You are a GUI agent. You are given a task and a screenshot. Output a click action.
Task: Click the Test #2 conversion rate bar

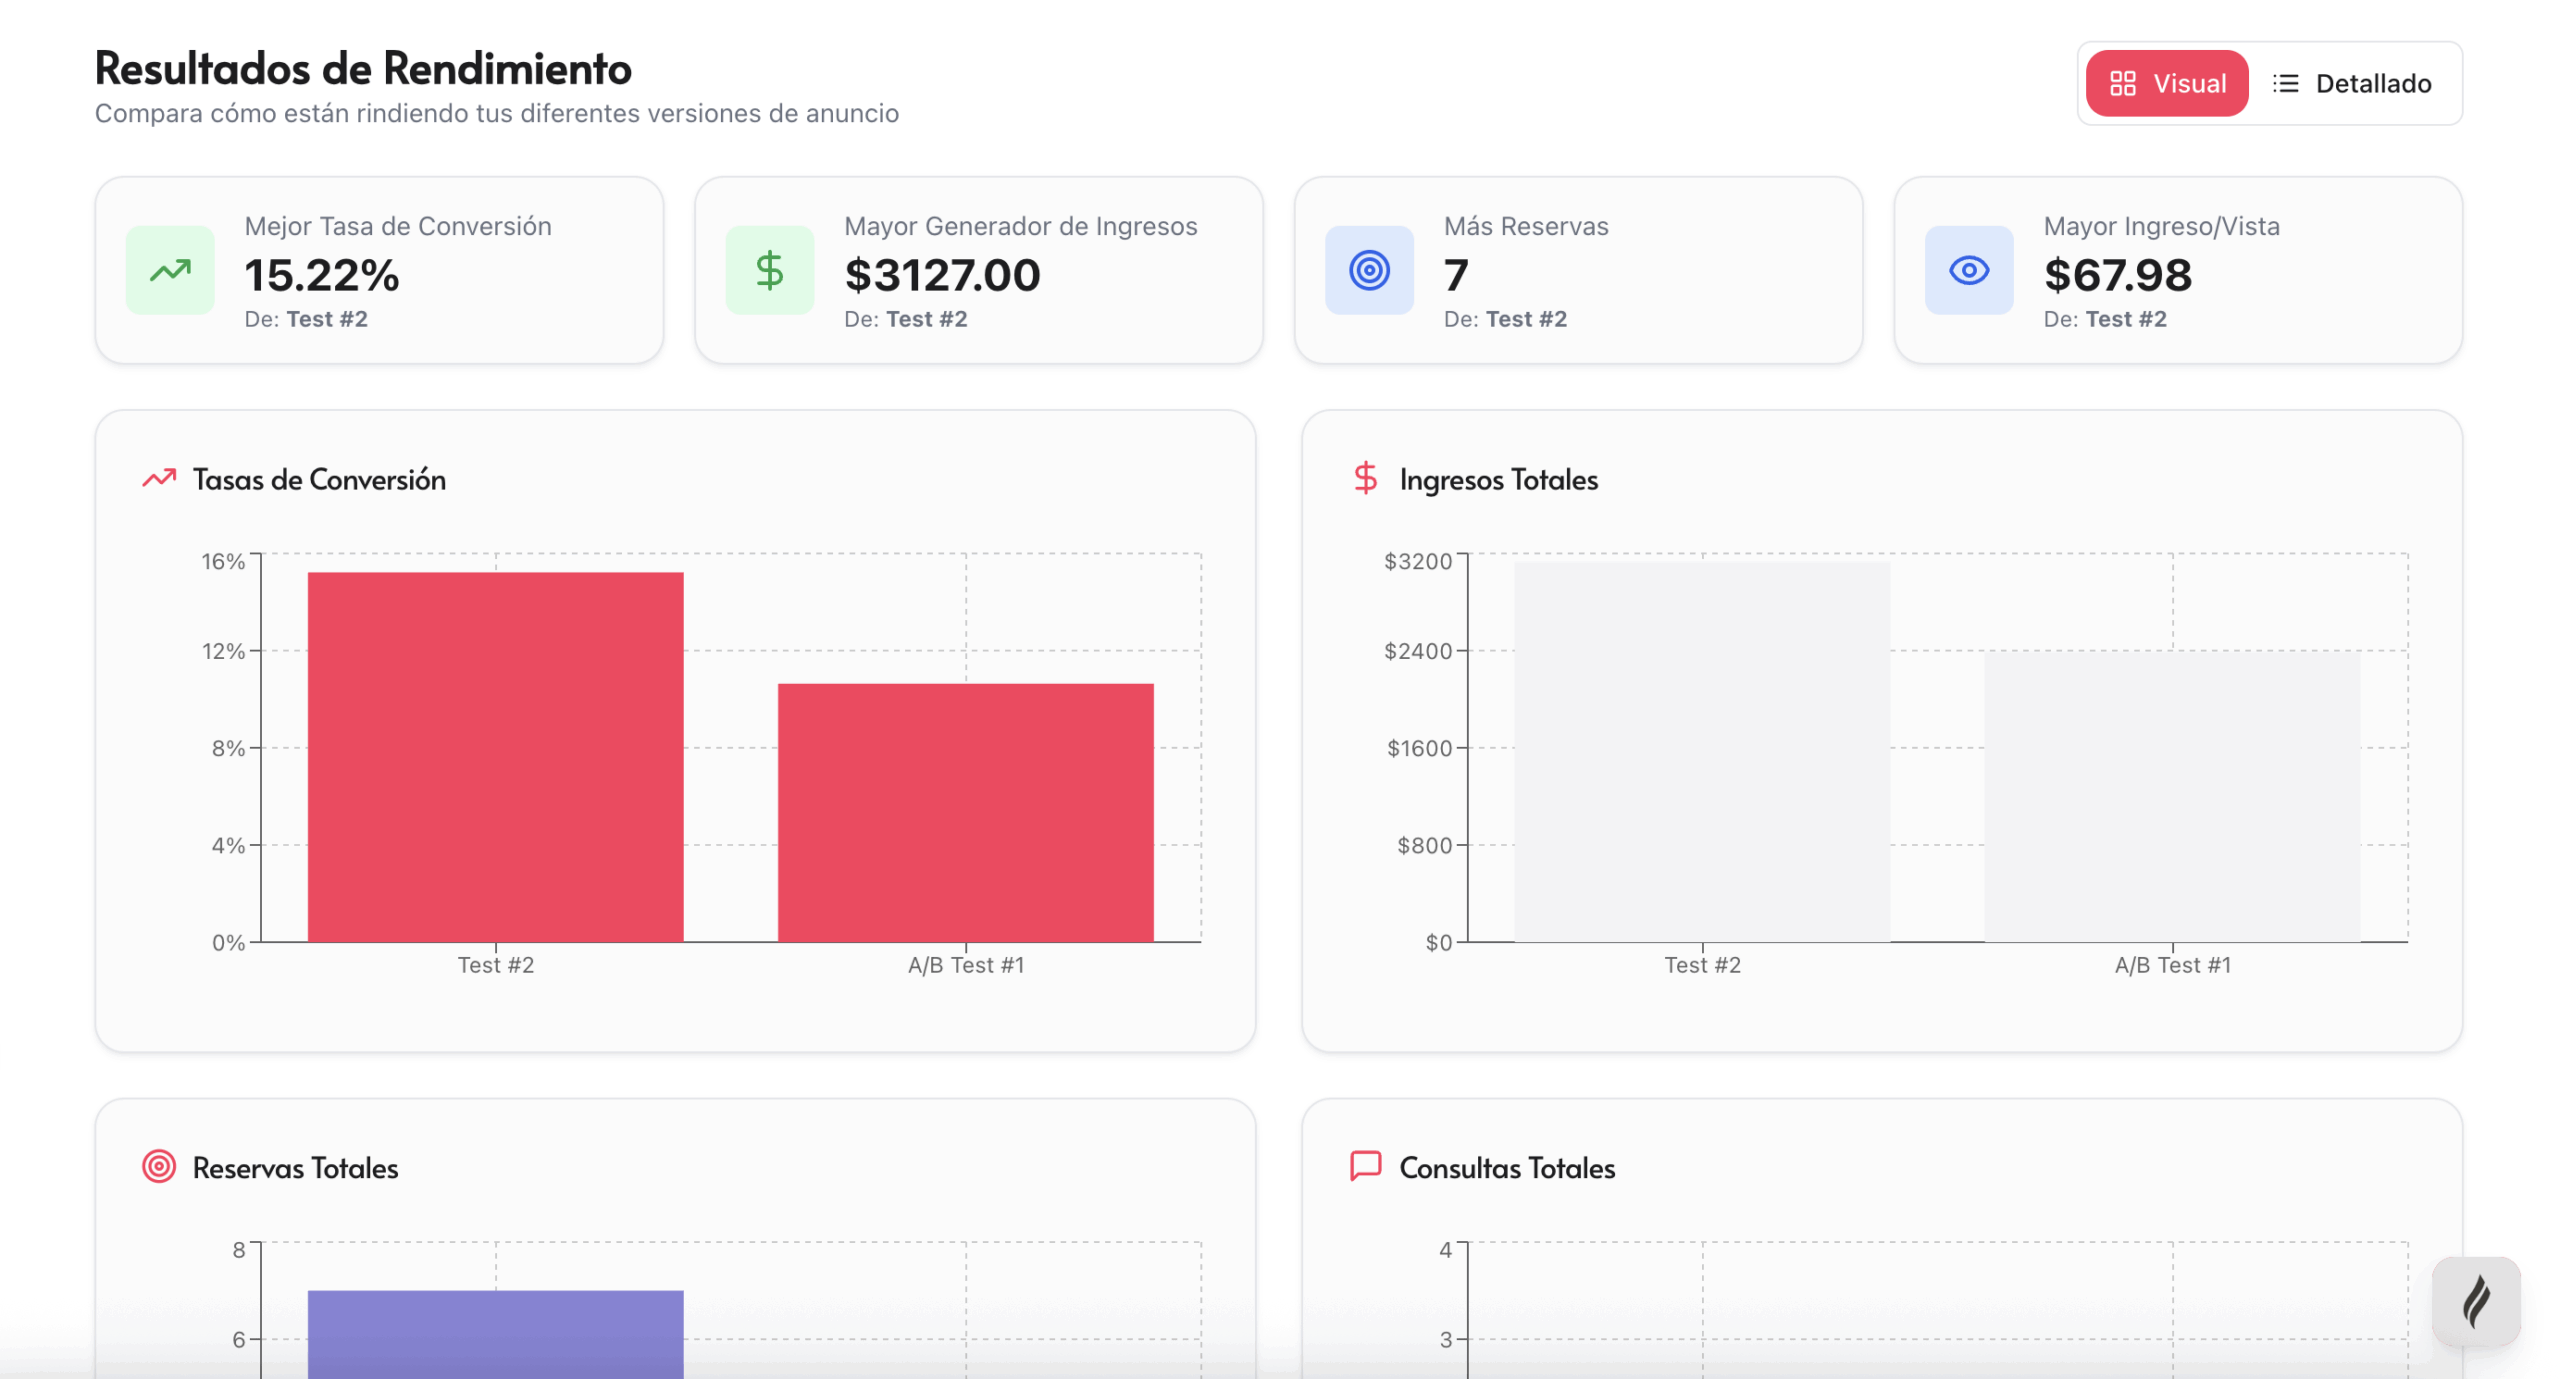pyautogui.click(x=495, y=757)
